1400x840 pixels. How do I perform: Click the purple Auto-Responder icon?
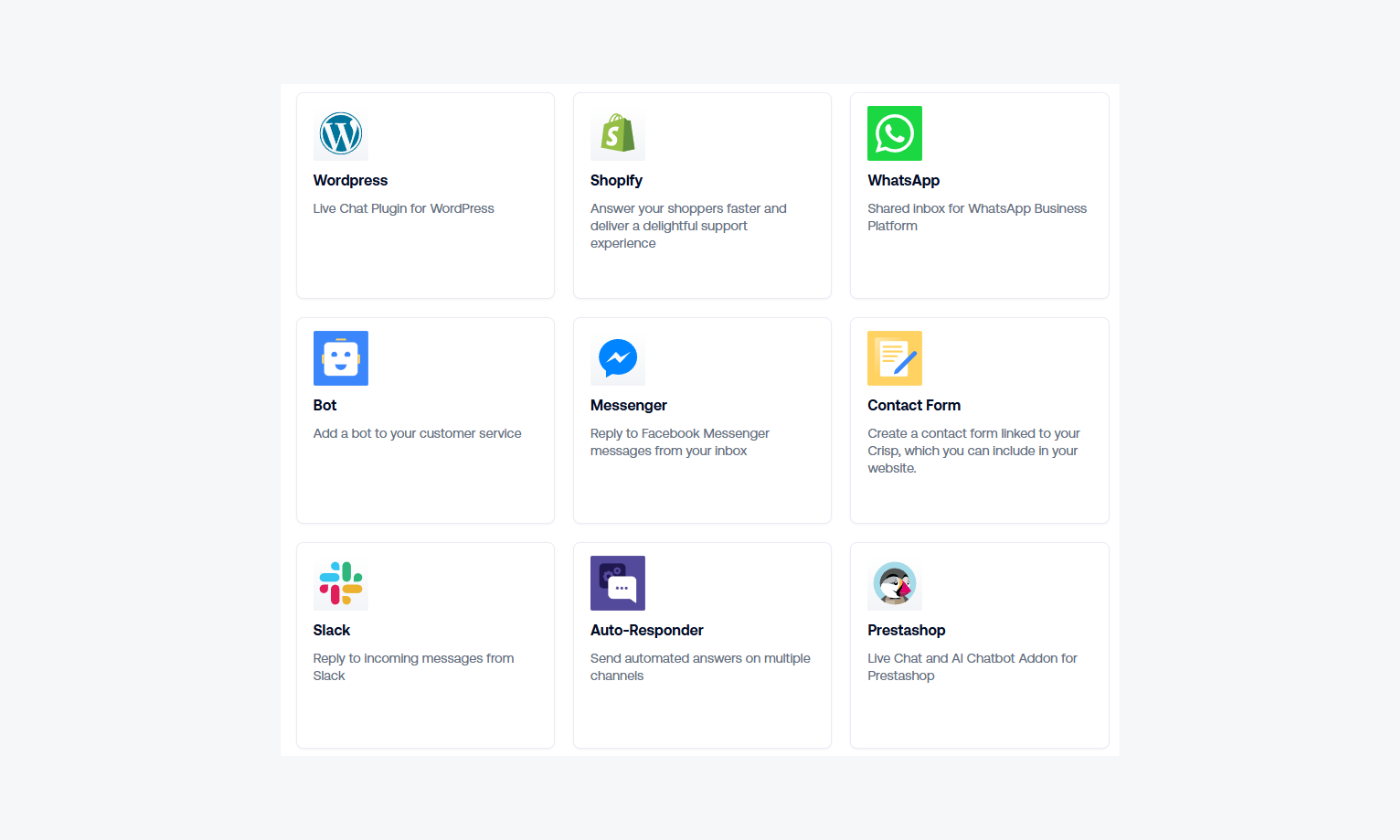coord(617,583)
